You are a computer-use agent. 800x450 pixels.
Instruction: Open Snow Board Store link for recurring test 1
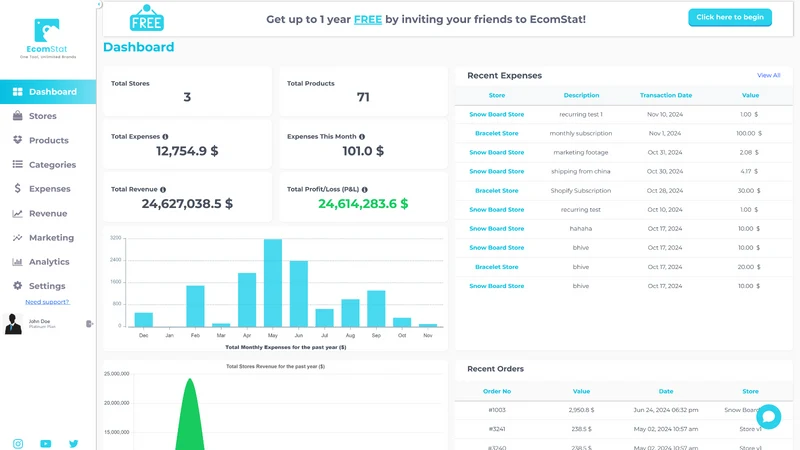point(496,114)
